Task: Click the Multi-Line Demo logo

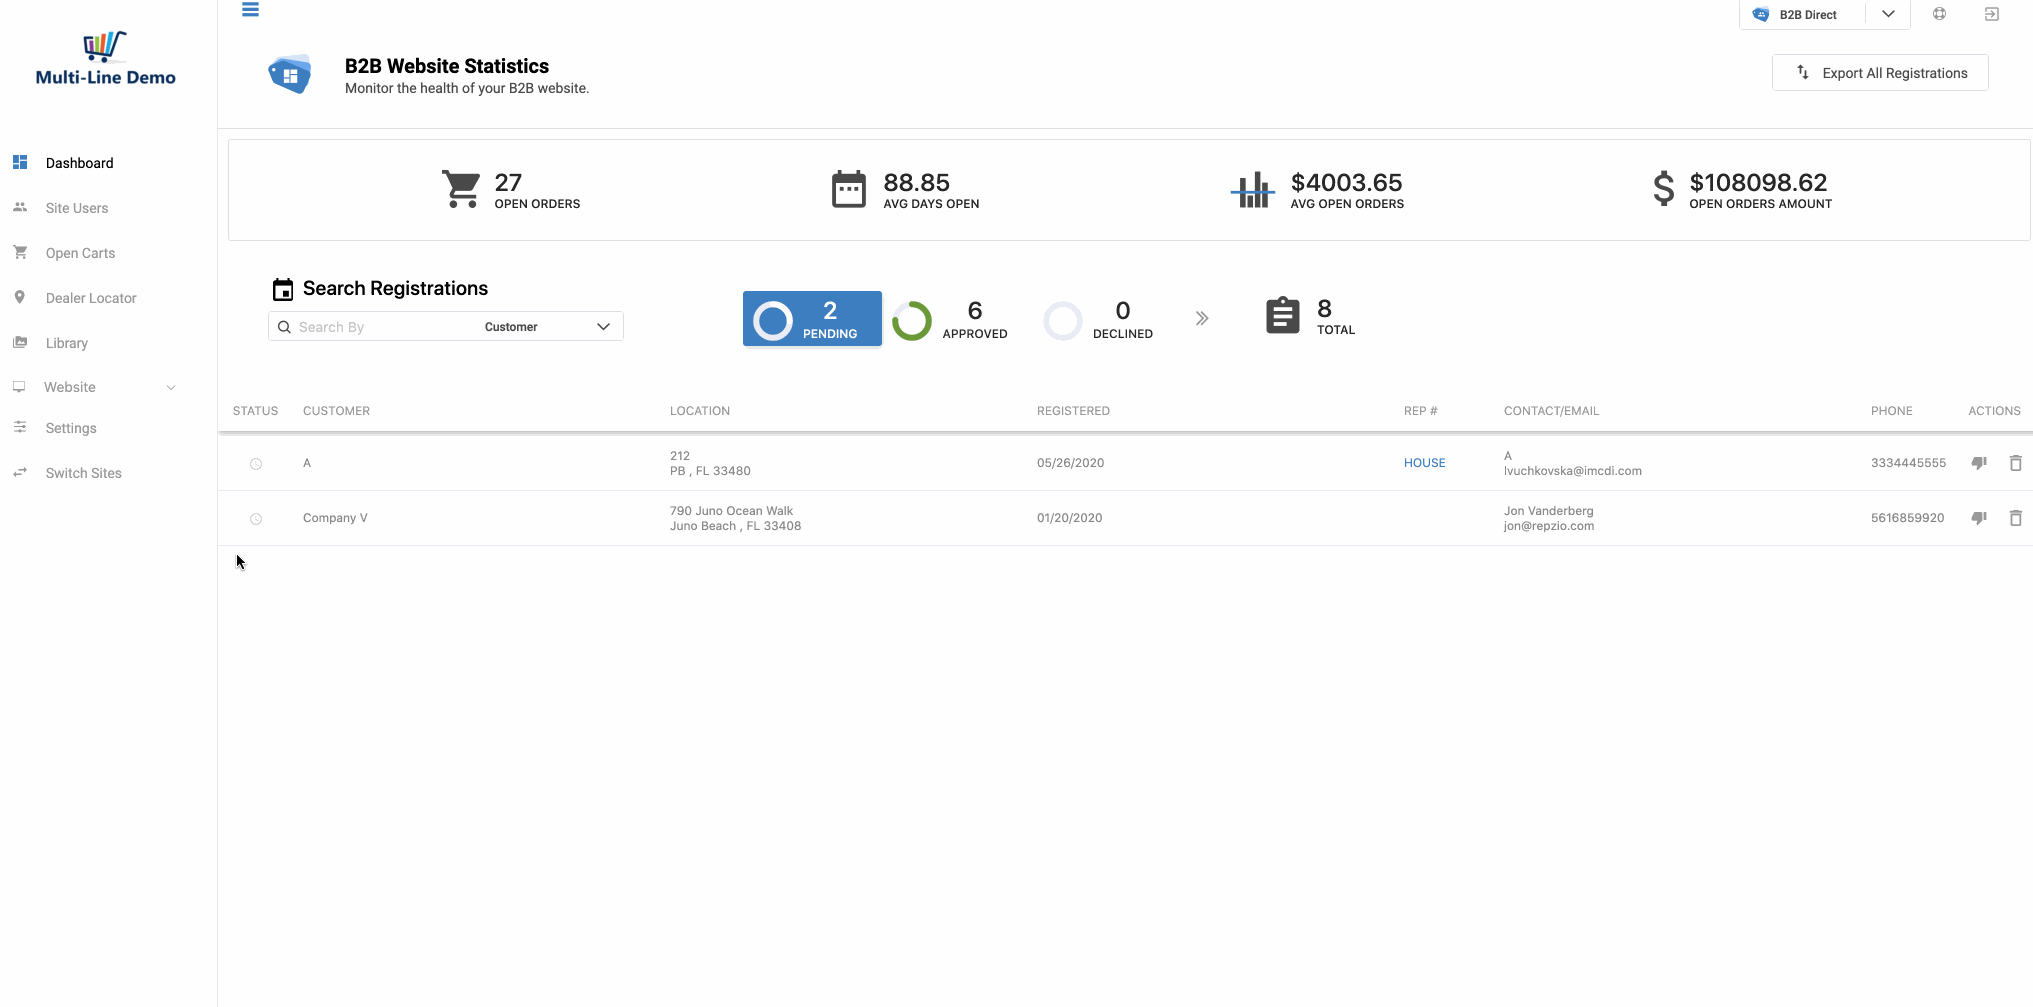Action: tap(106, 58)
